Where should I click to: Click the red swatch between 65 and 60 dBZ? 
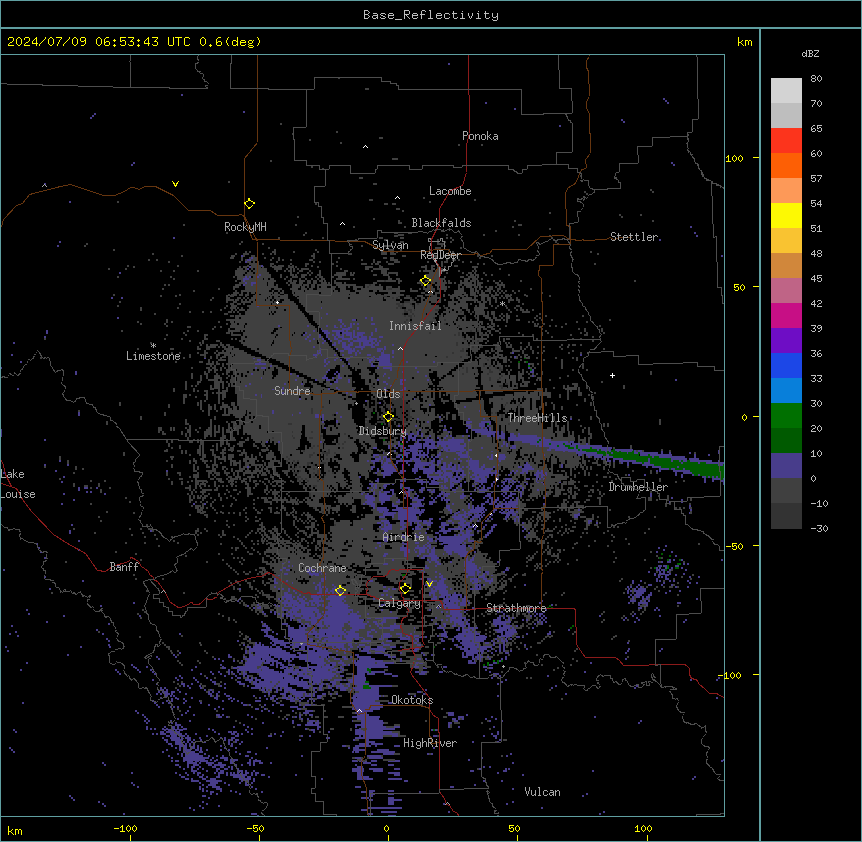[786, 140]
